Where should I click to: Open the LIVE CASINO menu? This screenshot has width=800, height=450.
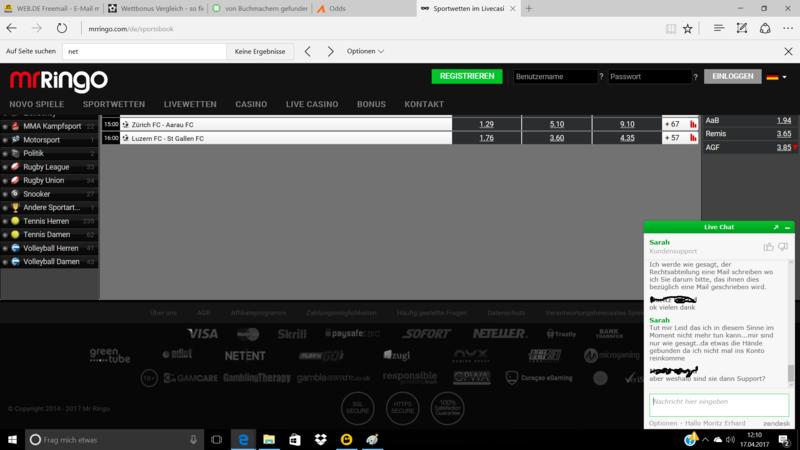click(x=312, y=104)
